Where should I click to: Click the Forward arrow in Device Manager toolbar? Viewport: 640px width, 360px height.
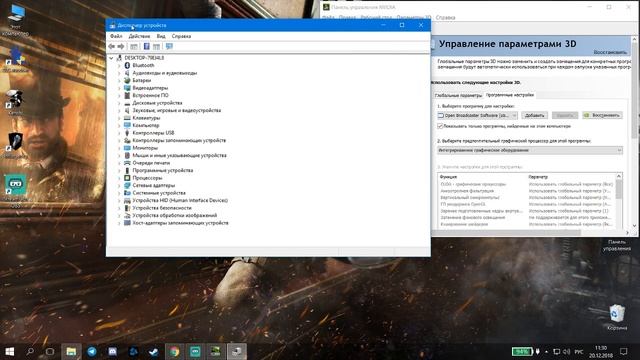pos(121,47)
